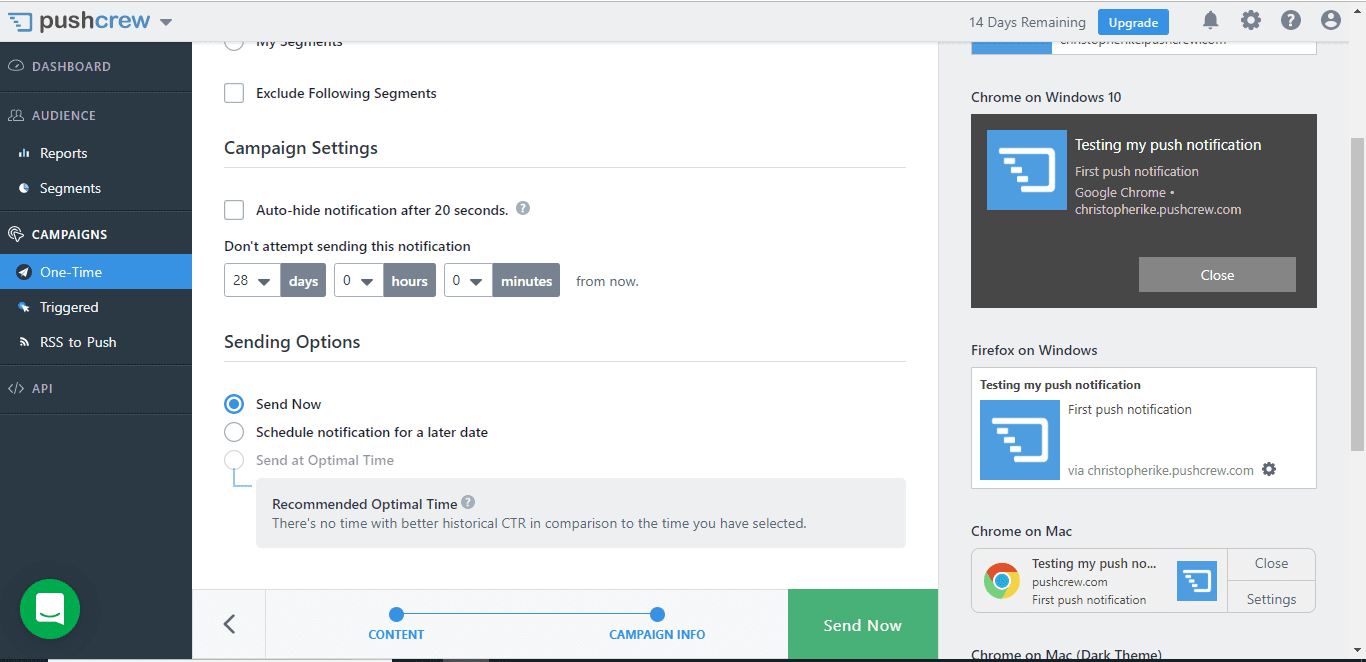Click the Triggered rocket icon
This screenshot has height=662, width=1366.
[24, 307]
